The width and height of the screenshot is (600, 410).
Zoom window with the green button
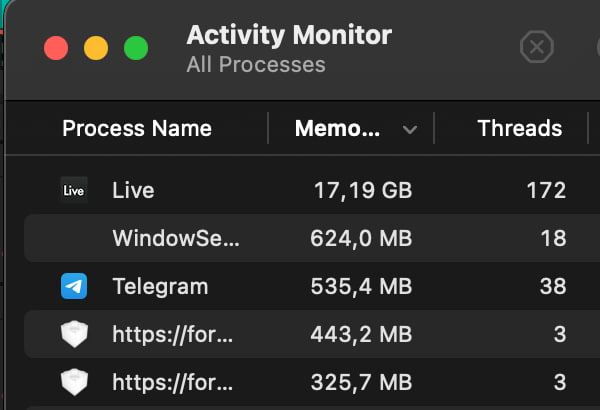[135, 48]
